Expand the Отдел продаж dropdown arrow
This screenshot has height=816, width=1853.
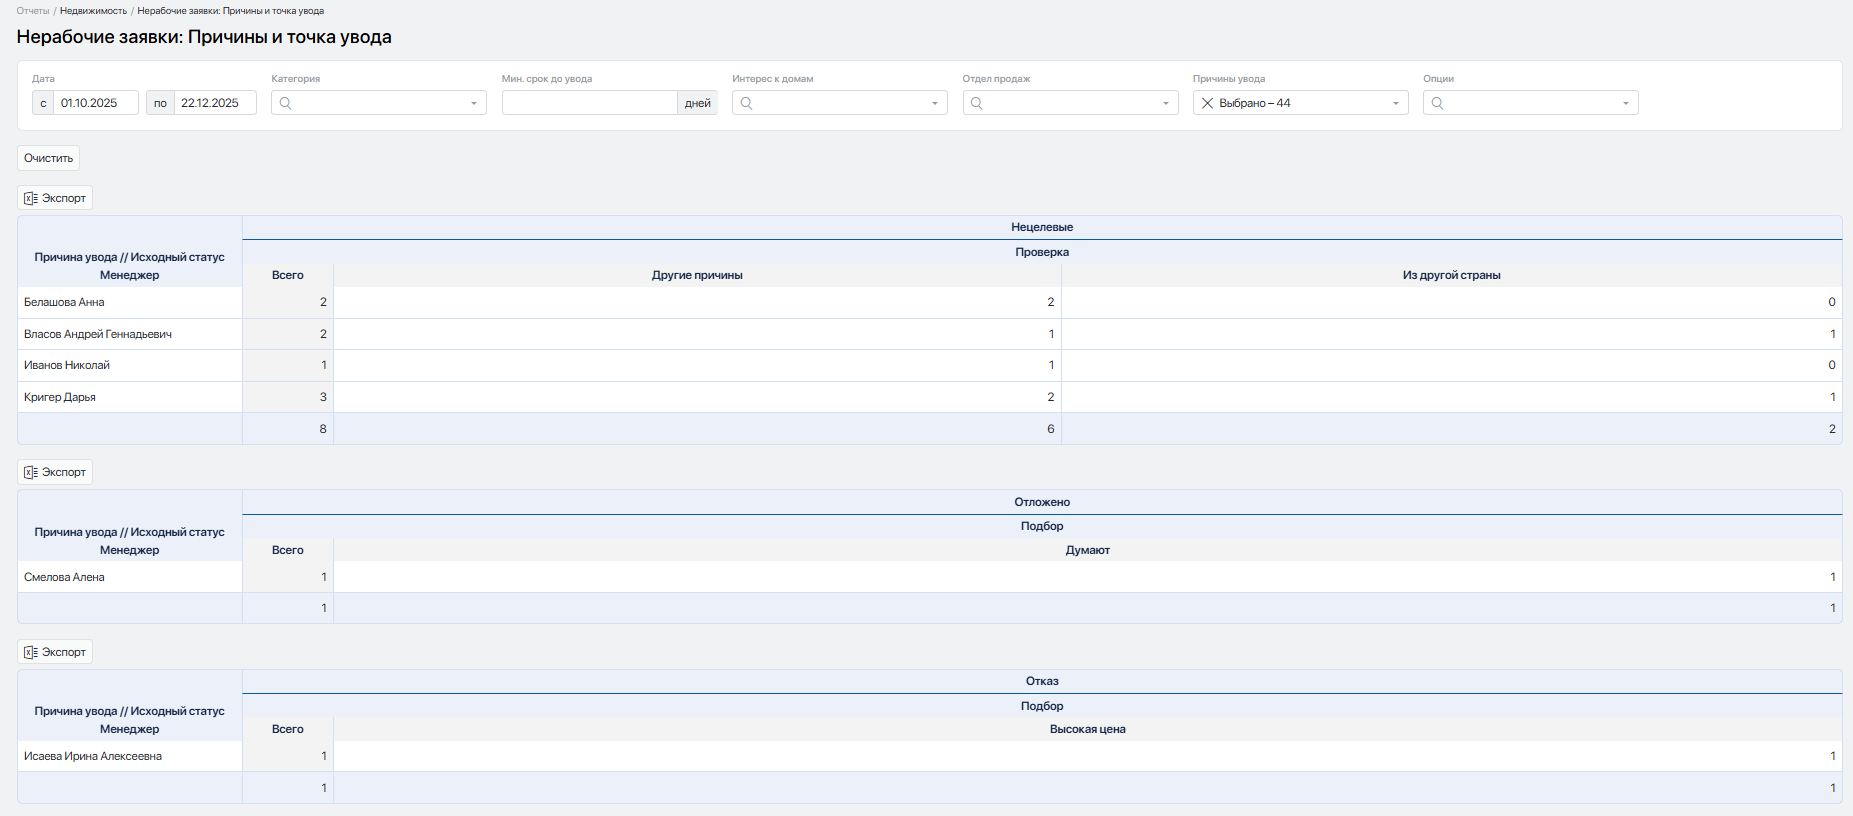pyautogui.click(x=1165, y=103)
